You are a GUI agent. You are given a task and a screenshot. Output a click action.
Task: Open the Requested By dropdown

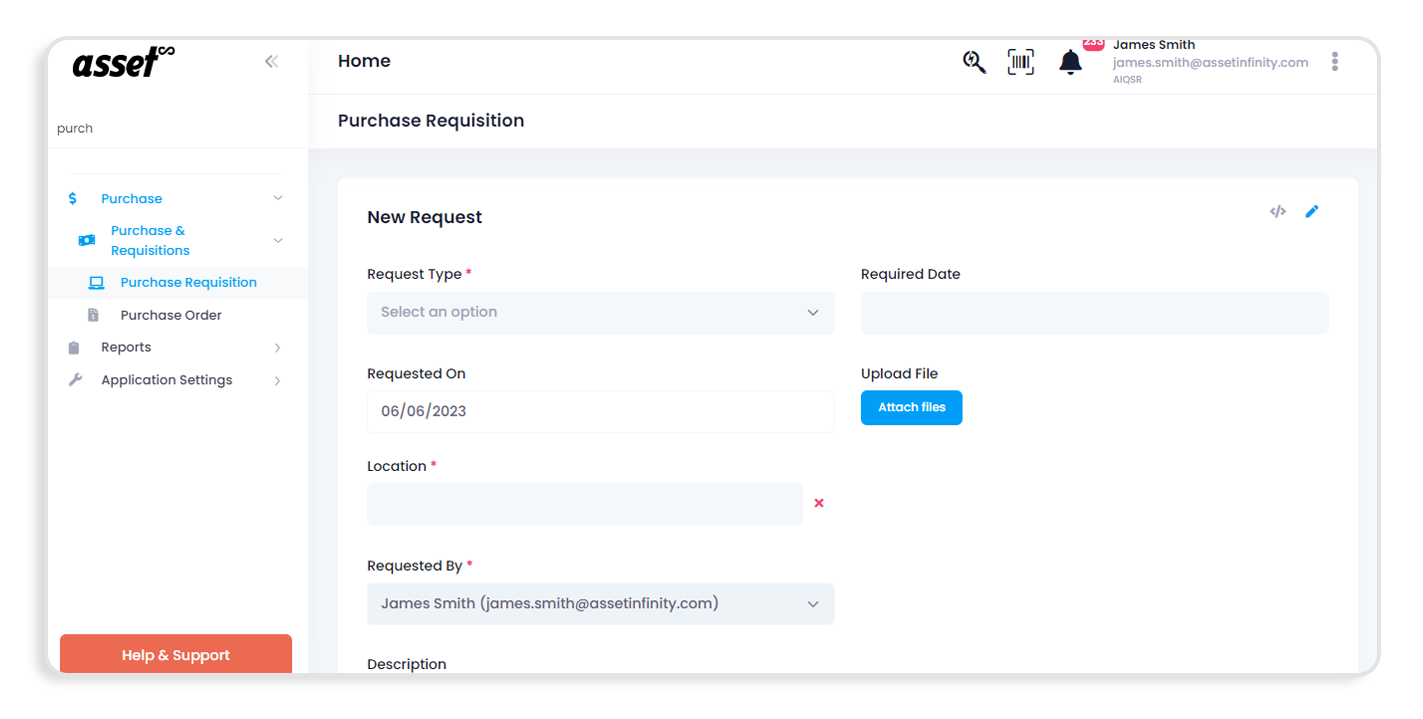(600, 603)
